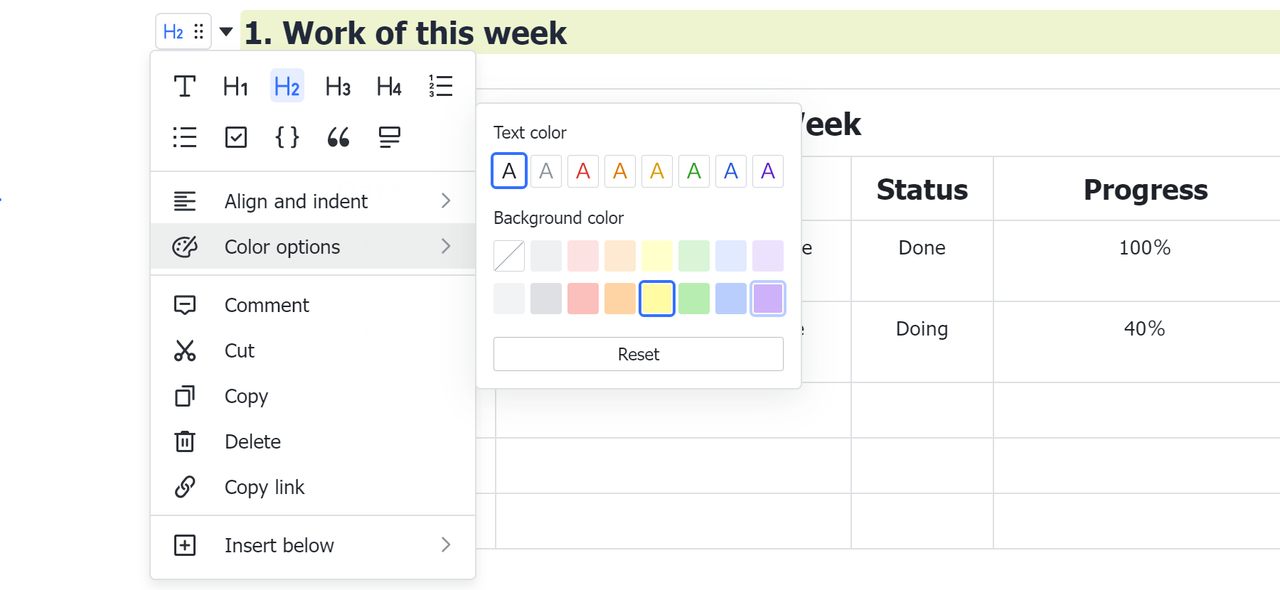Pick the red text color
This screenshot has width=1280, height=590.
point(583,171)
